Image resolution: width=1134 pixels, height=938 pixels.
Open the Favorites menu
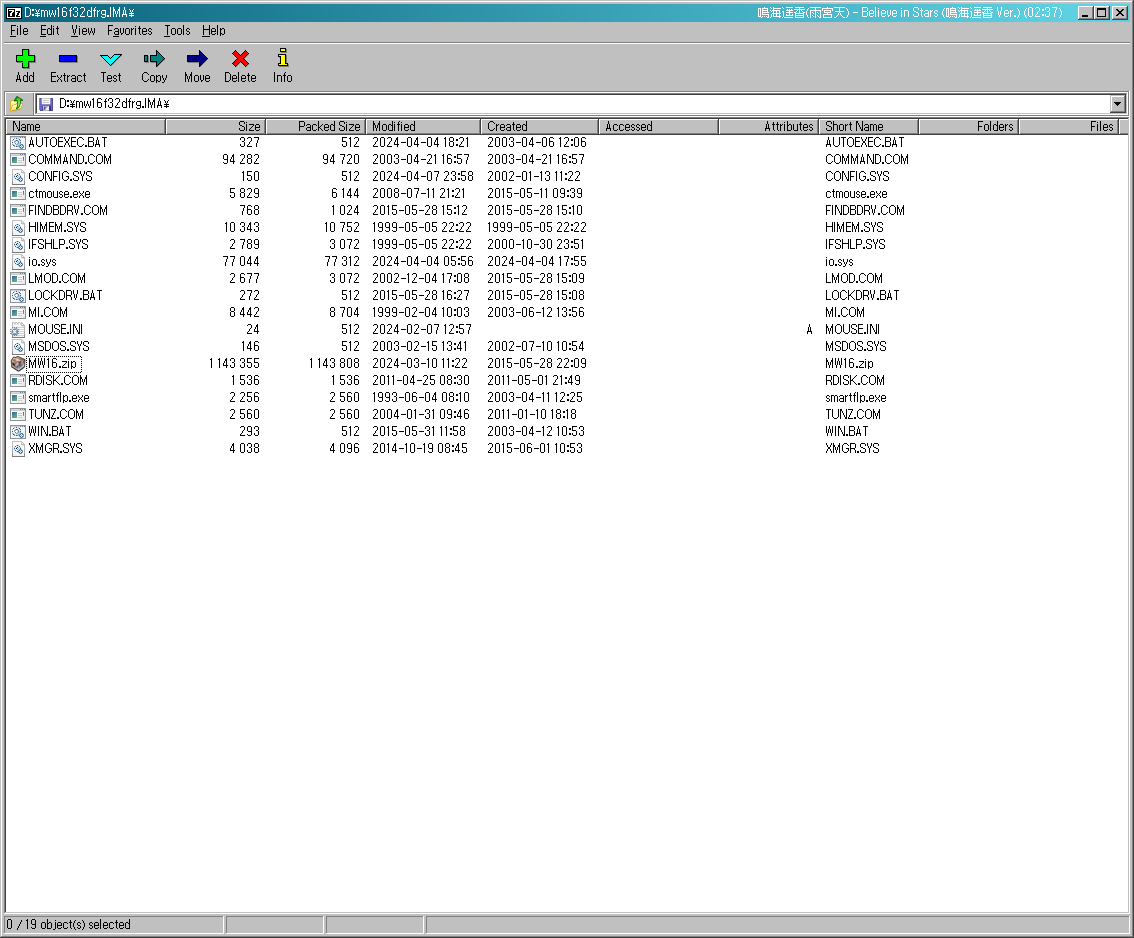coord(130,31)
